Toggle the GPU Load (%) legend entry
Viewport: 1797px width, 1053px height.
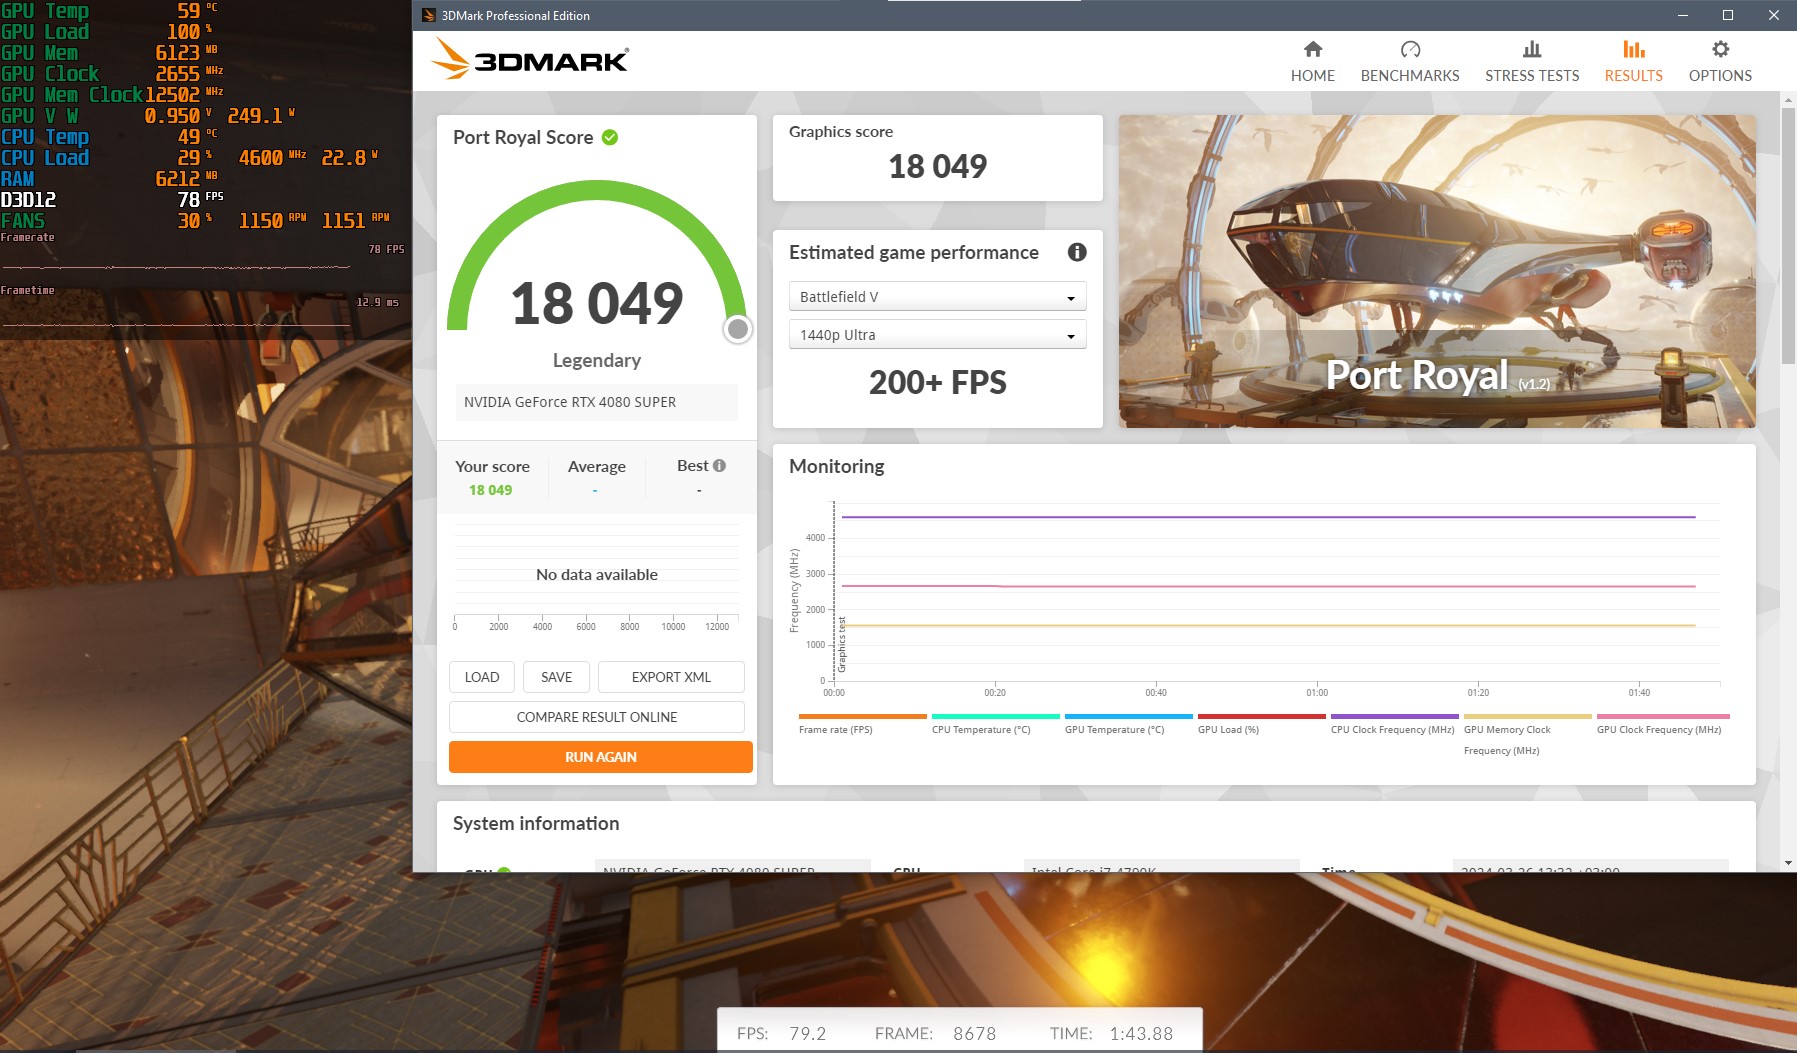click(x=1261, y=724)
